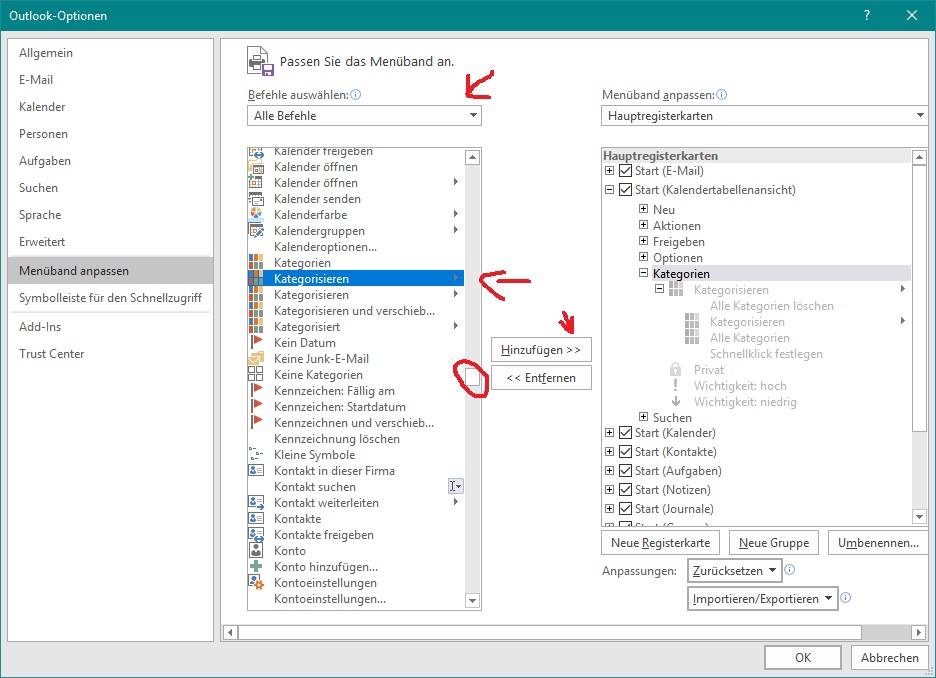Click the Kalendergruppen icon
This screenshot has width=936, height=678.
point(255,231)
